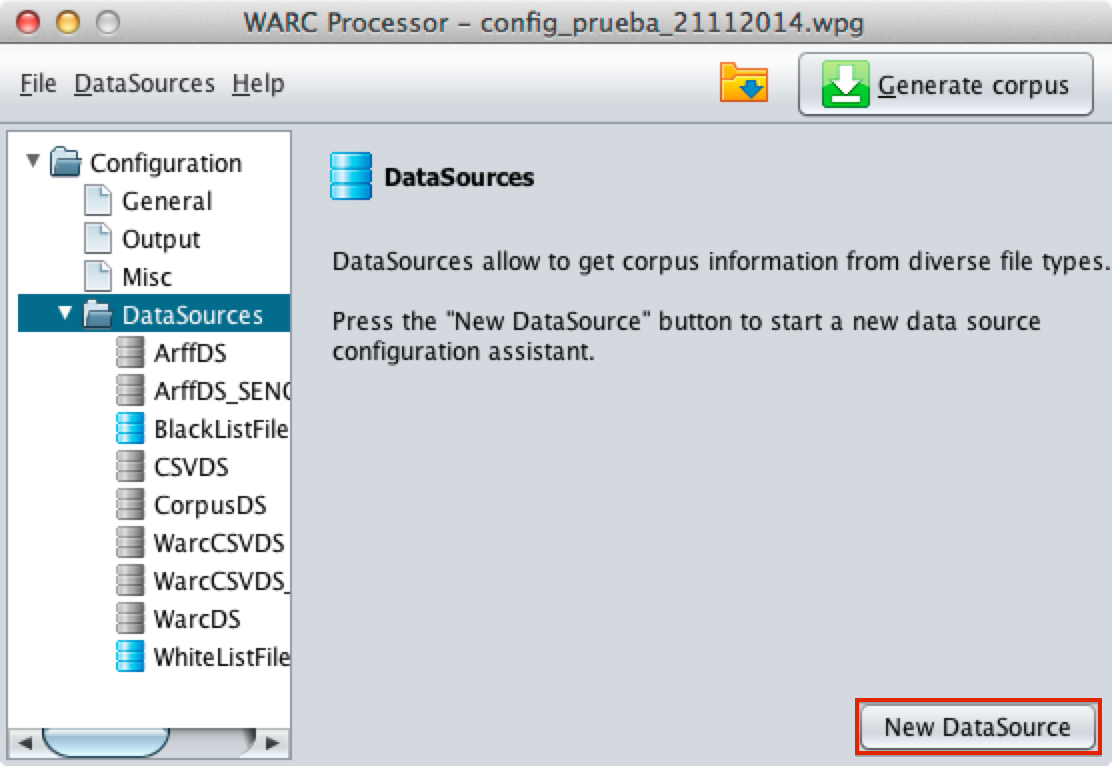Screen dimensions: 1112x766
Task: Open the File menu
Action: click(x=38, y=84)
